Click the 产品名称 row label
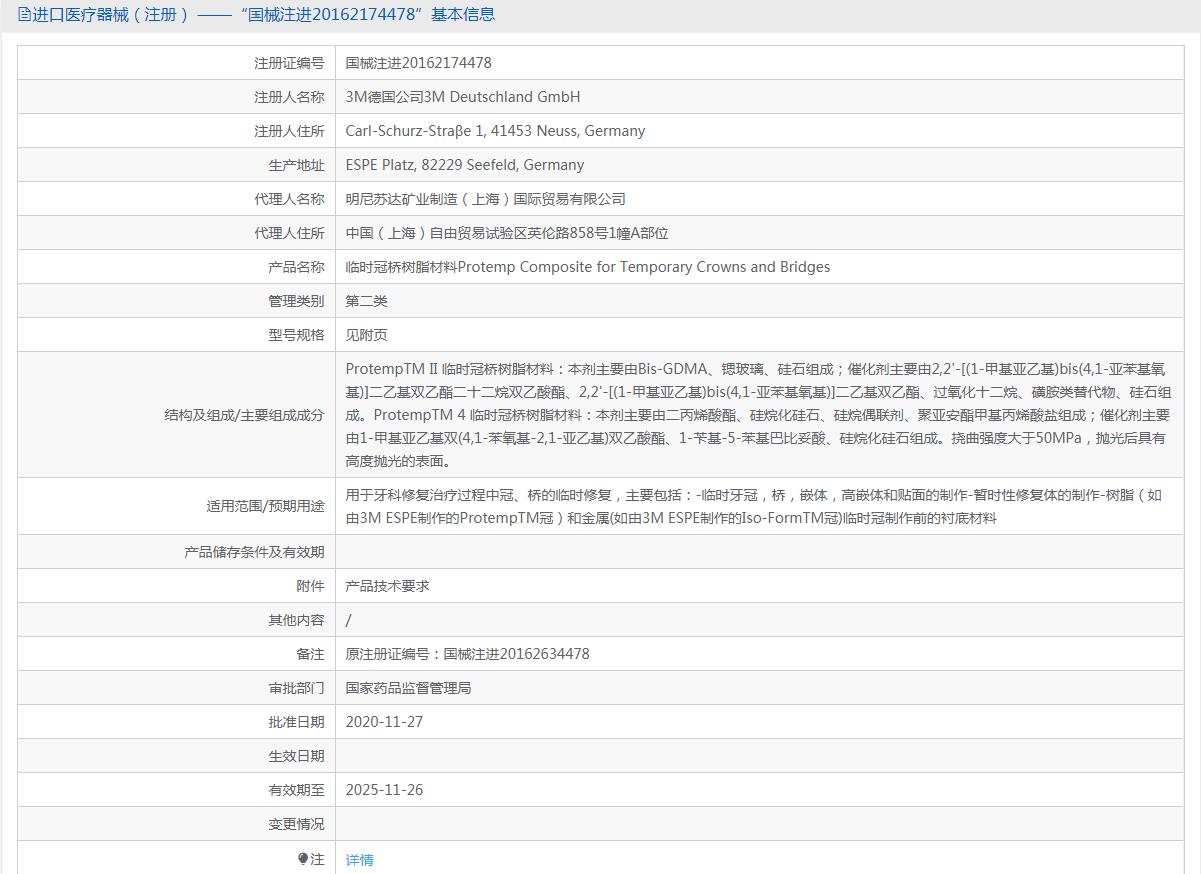 [x=297, y=267]
